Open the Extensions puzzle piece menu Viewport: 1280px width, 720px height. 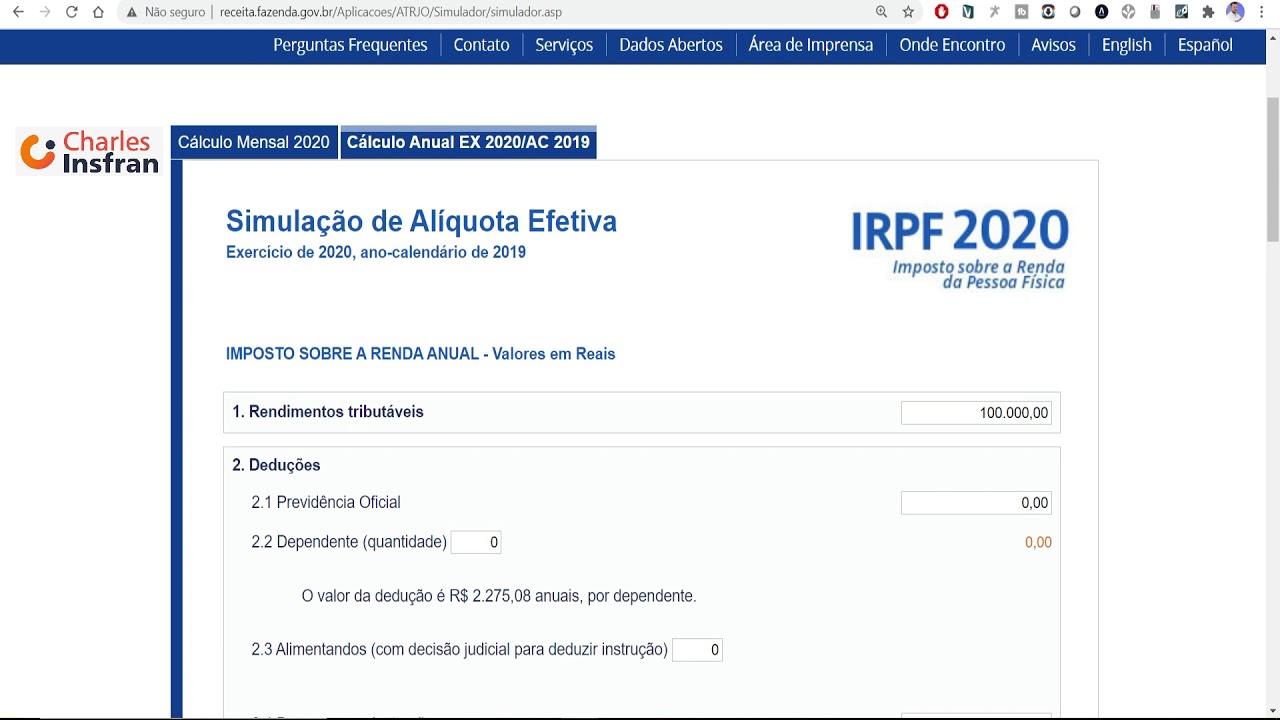coord(1208,12)
